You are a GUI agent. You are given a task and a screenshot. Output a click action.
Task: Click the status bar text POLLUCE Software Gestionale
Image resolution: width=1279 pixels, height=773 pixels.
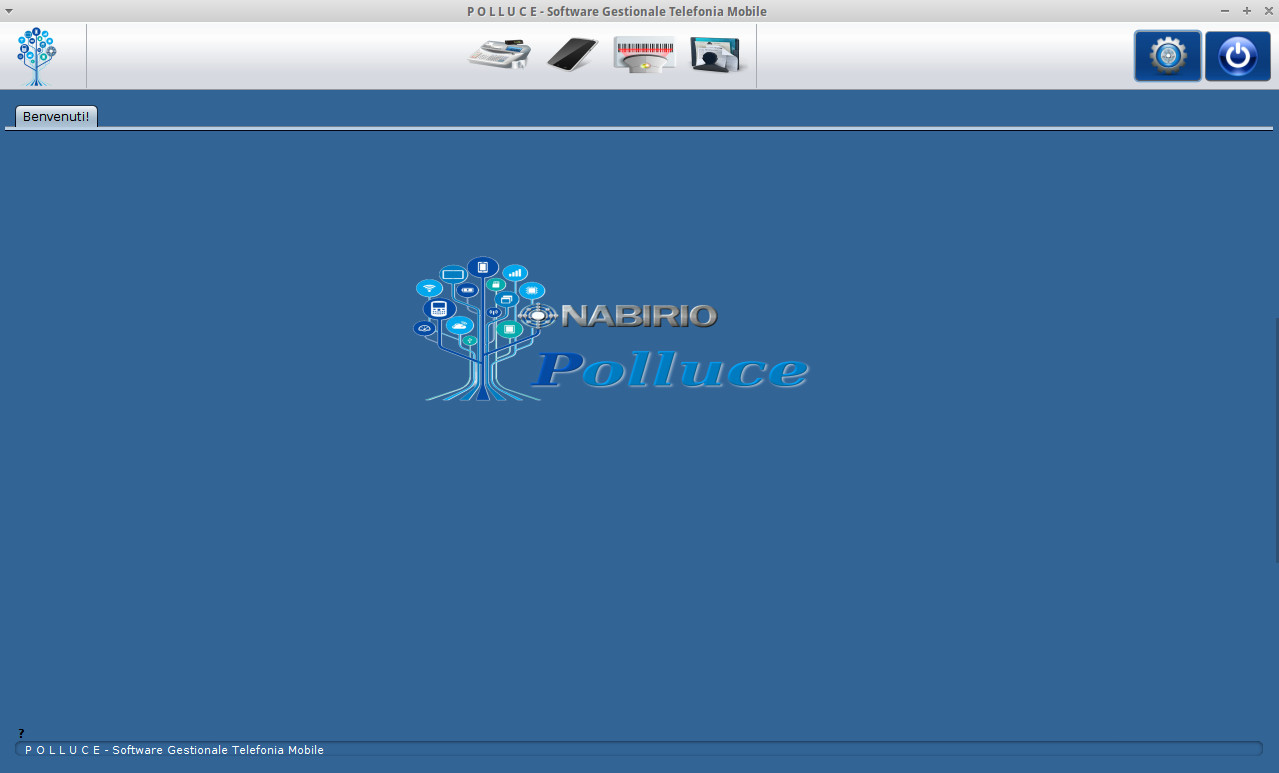point(174,749)
